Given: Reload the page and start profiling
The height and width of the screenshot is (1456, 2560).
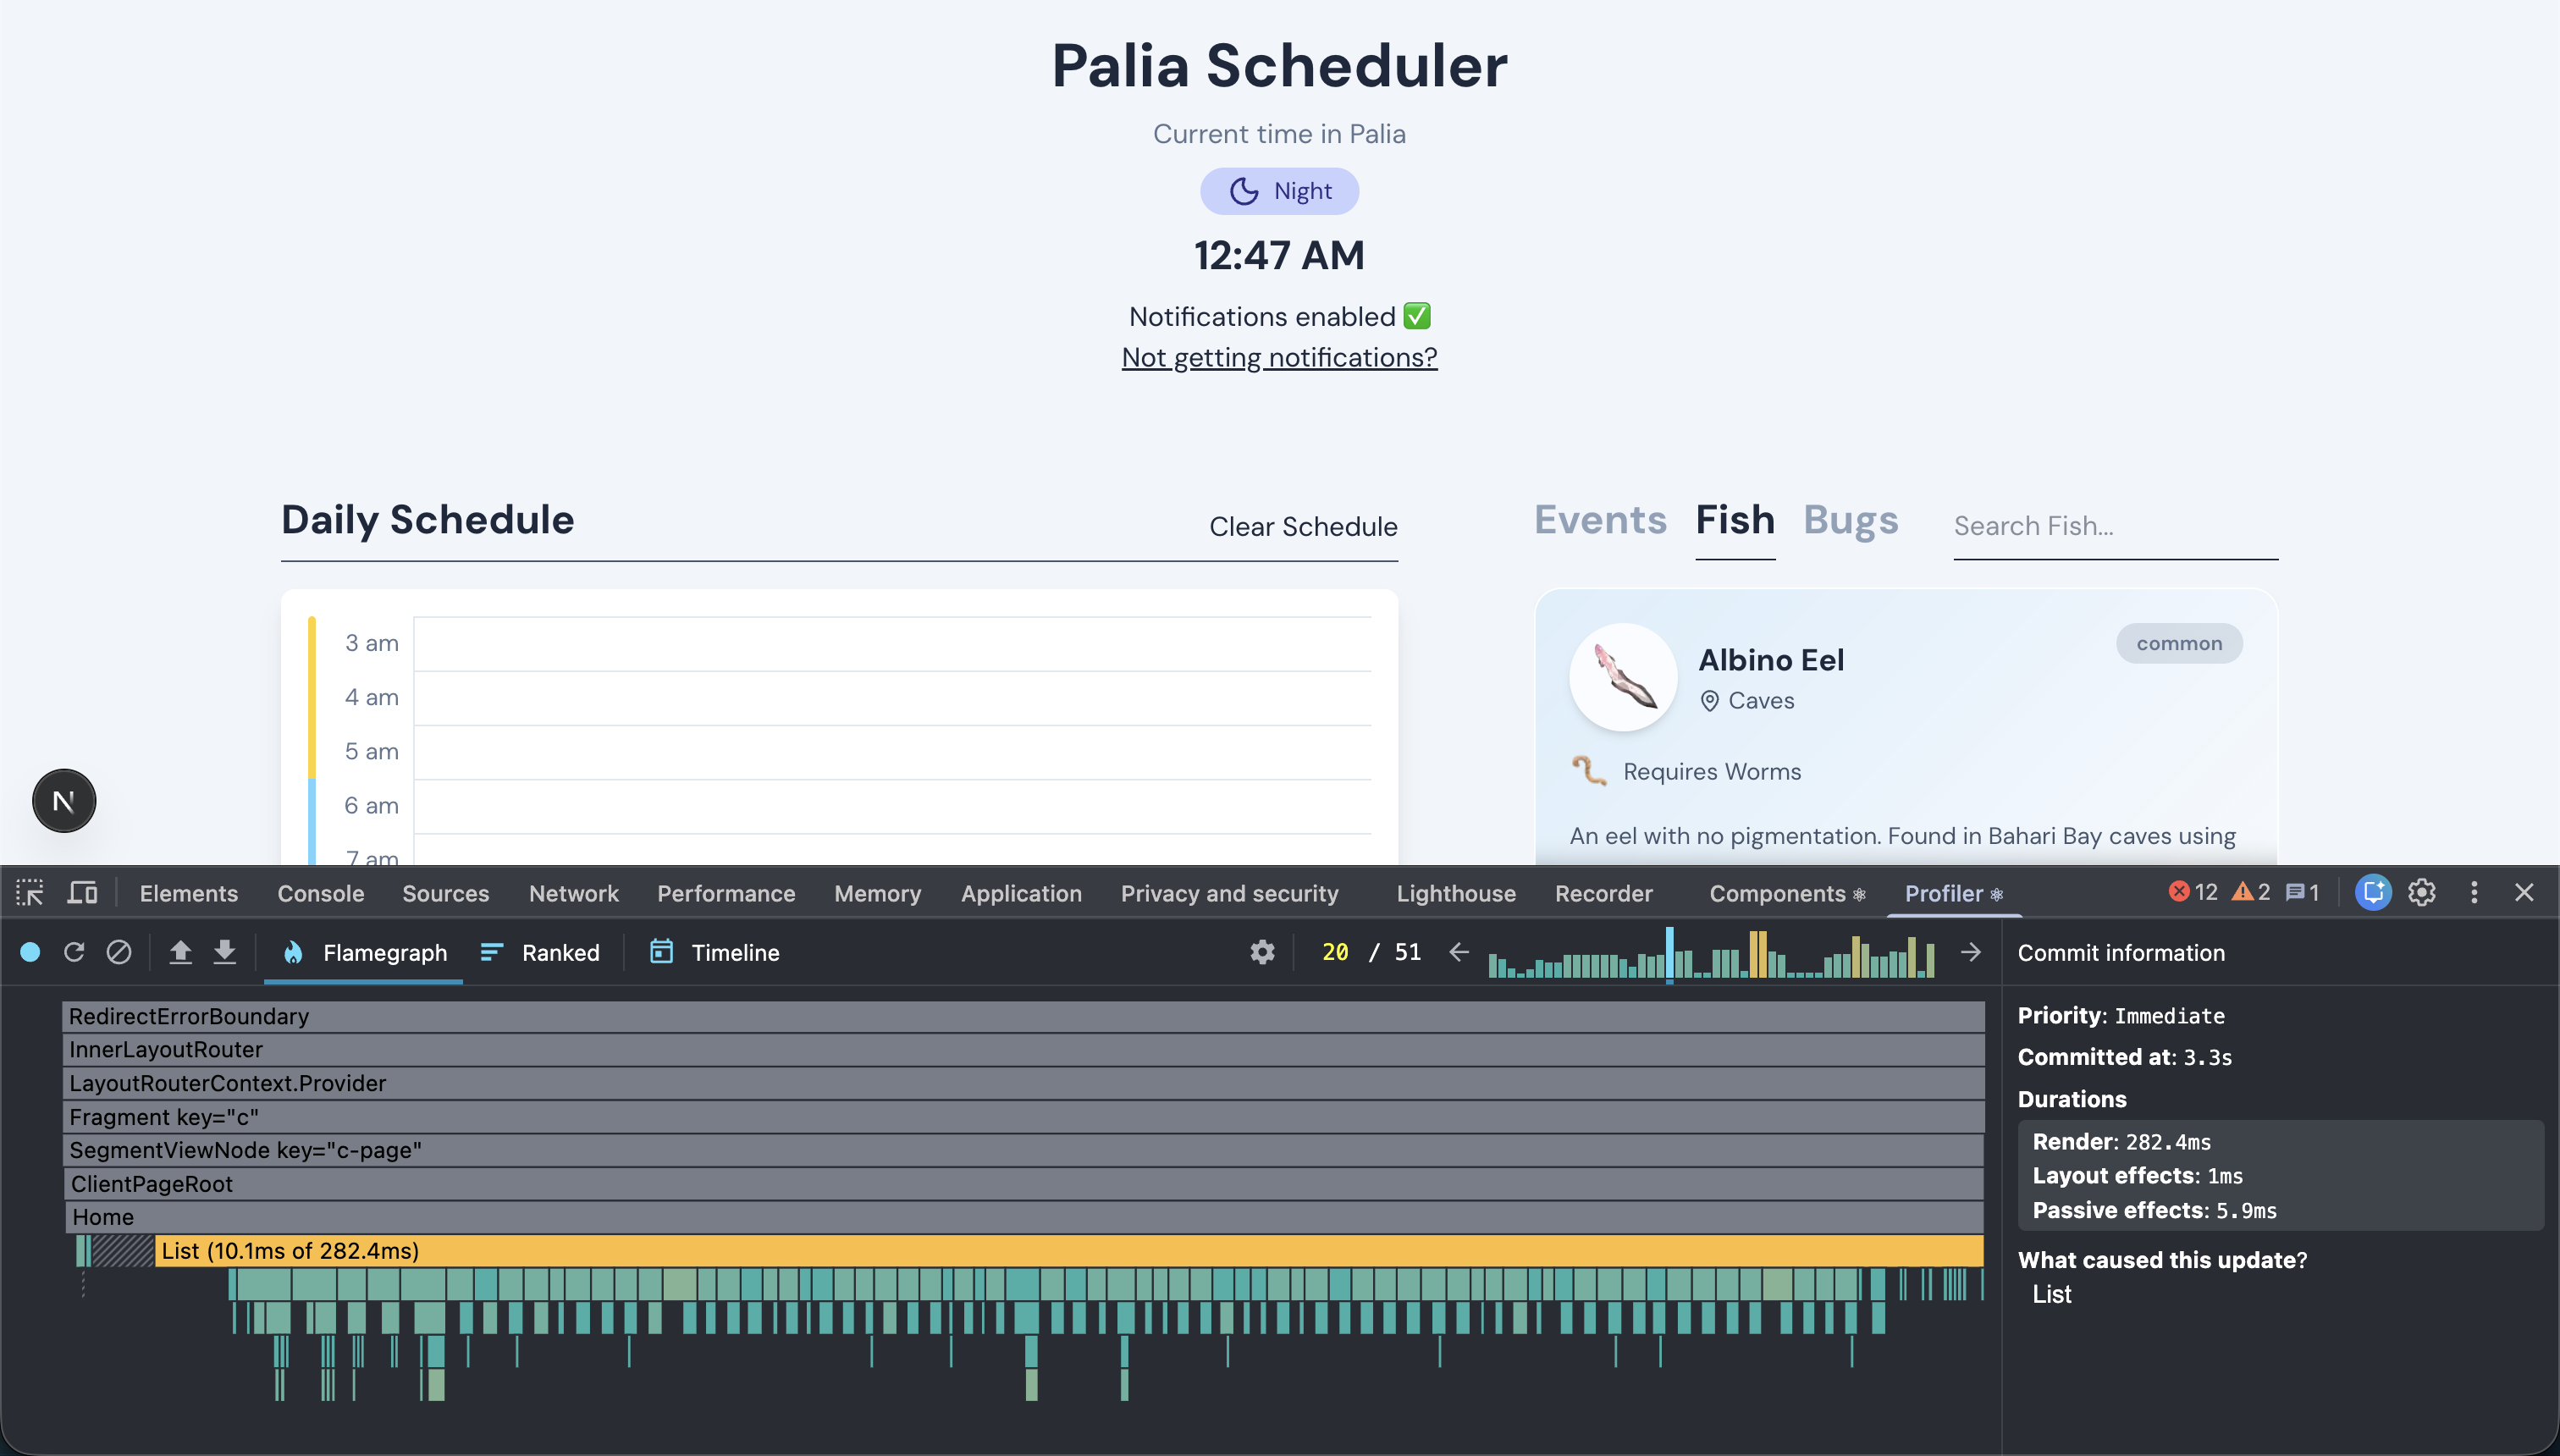Looking at the screenshot, I should click(74, 952).
